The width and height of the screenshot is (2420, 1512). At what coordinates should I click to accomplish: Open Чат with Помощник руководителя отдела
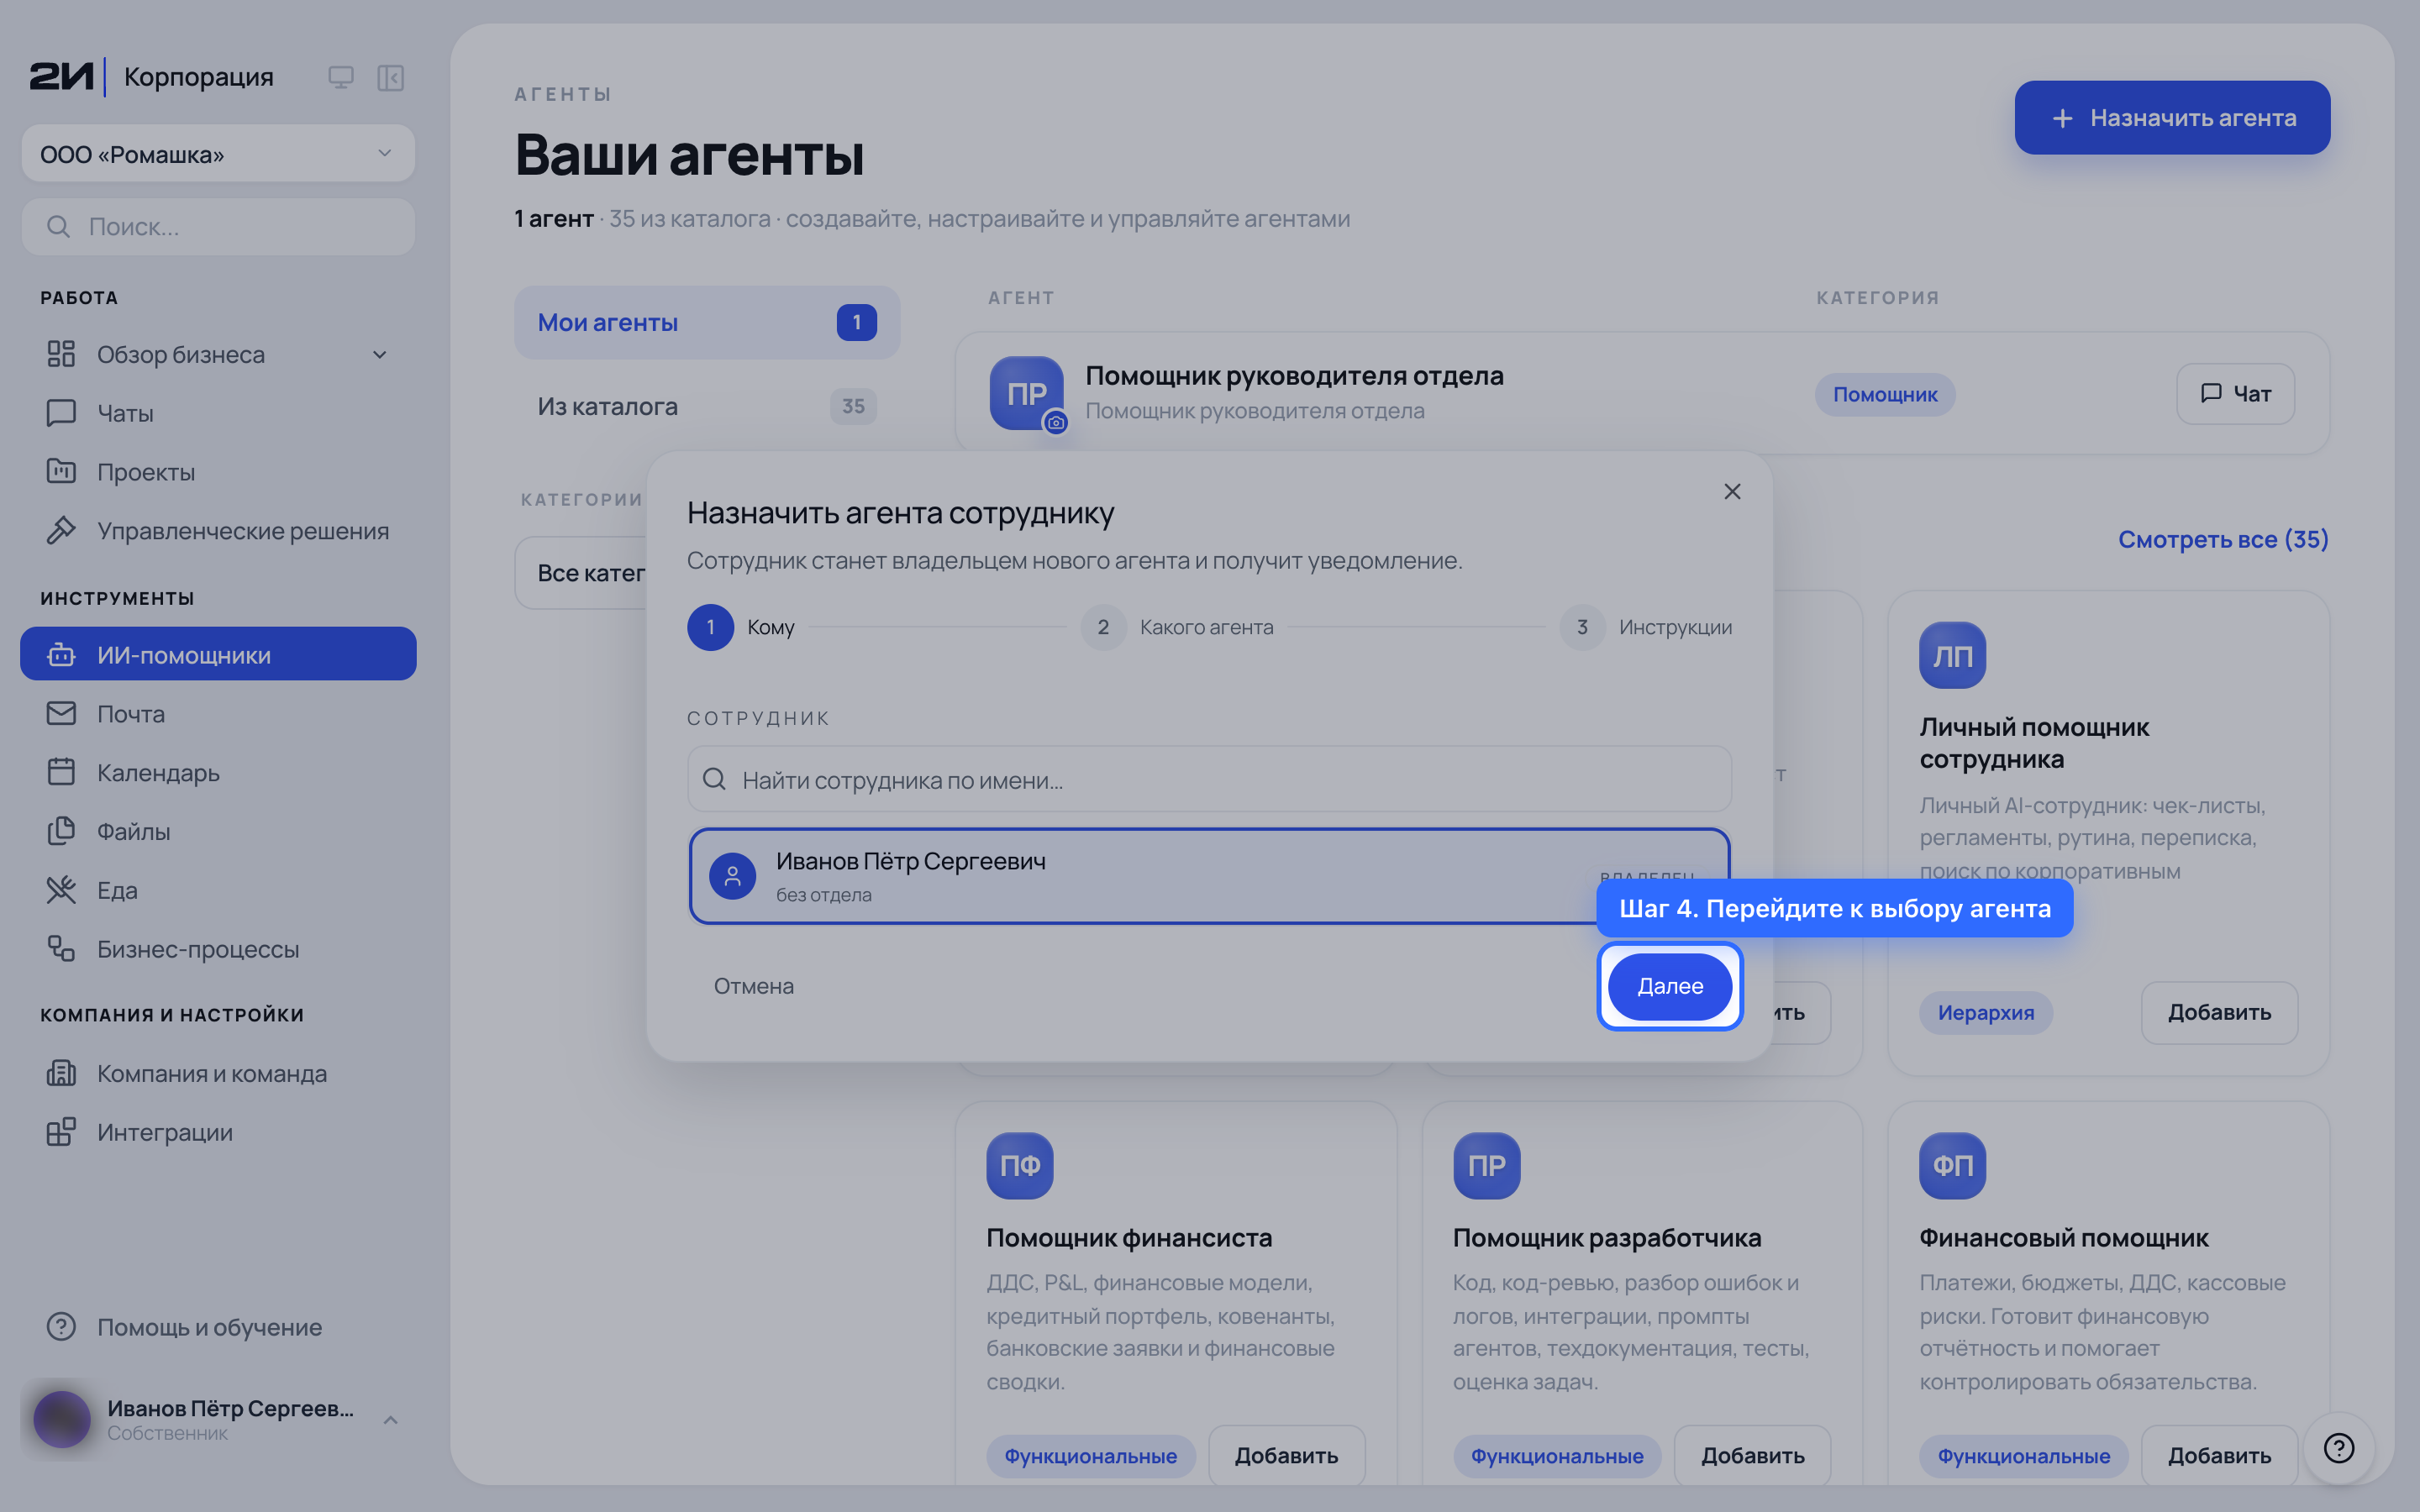(x=2235, y=394)
